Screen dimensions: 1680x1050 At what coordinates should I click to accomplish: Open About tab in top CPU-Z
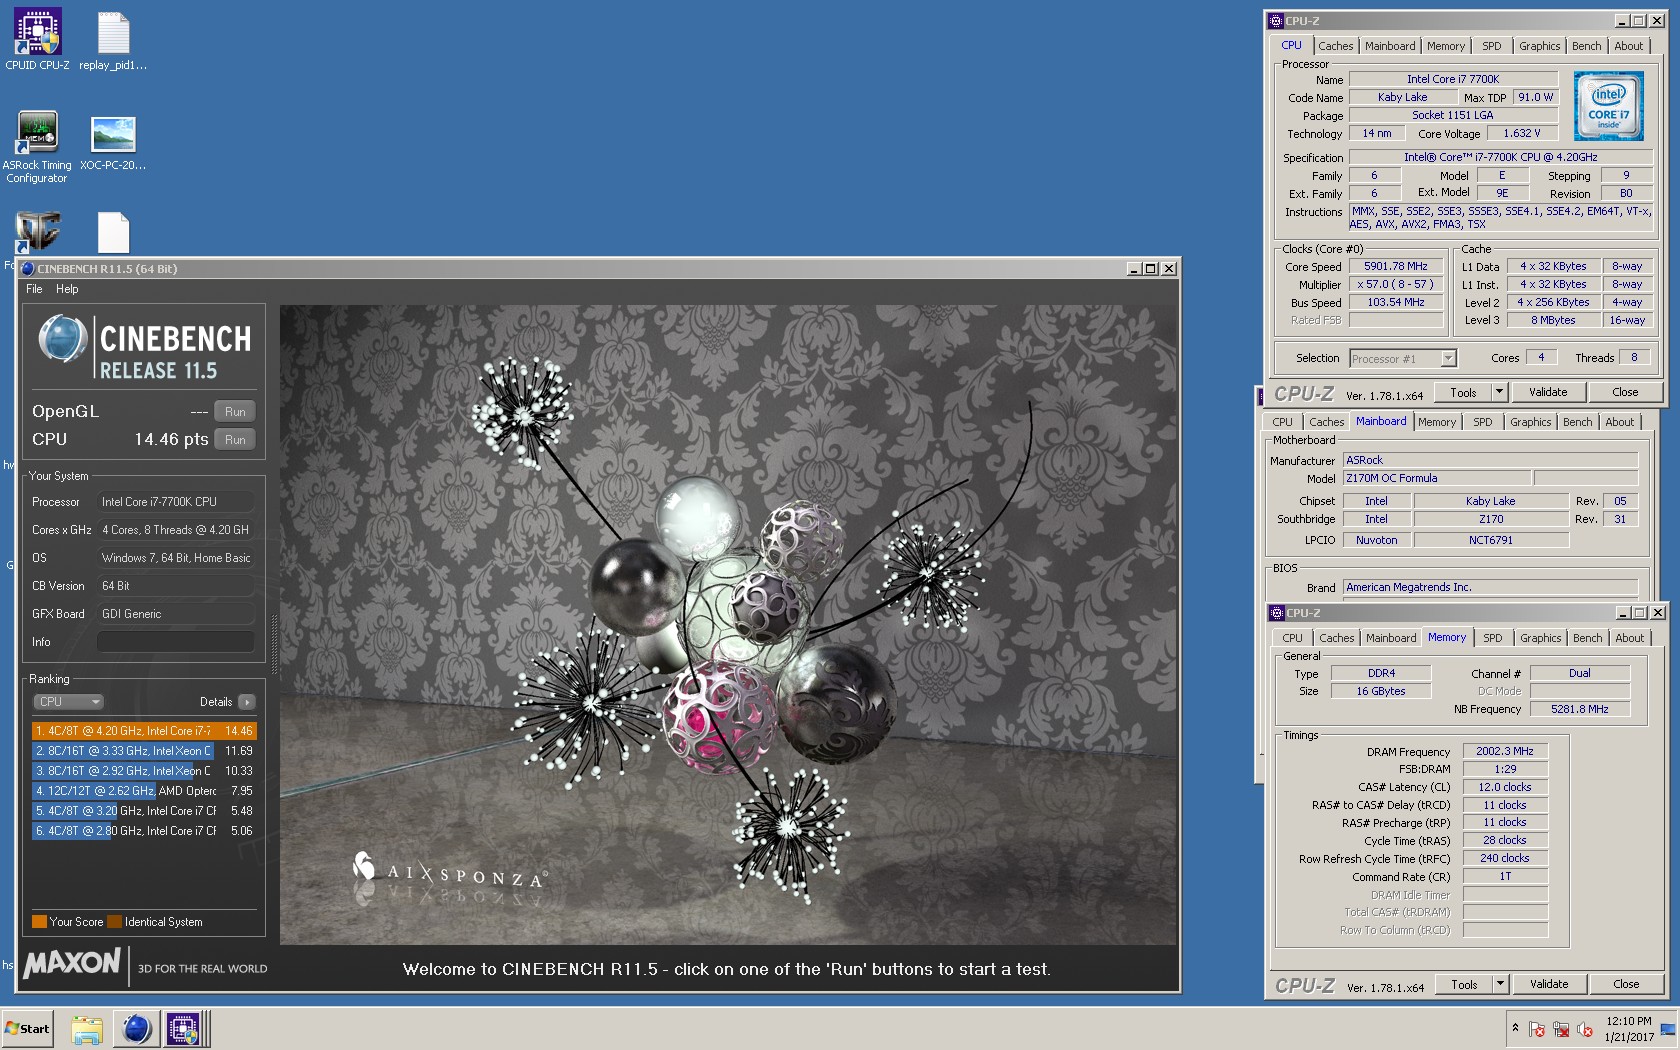click(x=1628, y=46)
